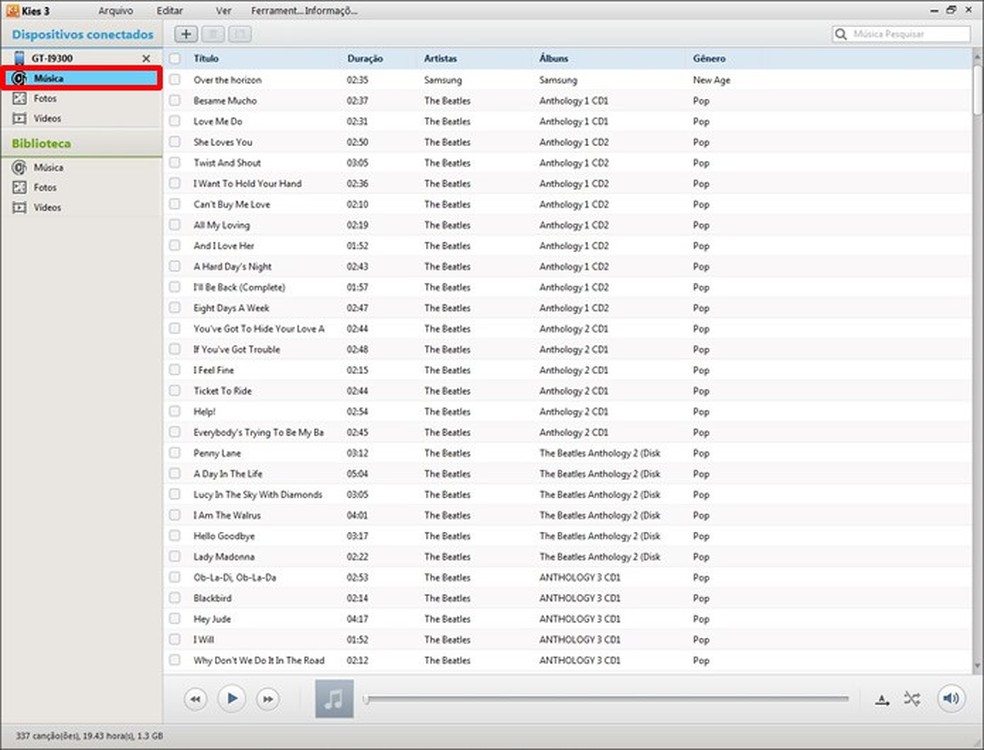Image resolution: width=984 pixels, height=750 pixels.
Task: Click the playback progress slider
Action: [x=606, y=699]
